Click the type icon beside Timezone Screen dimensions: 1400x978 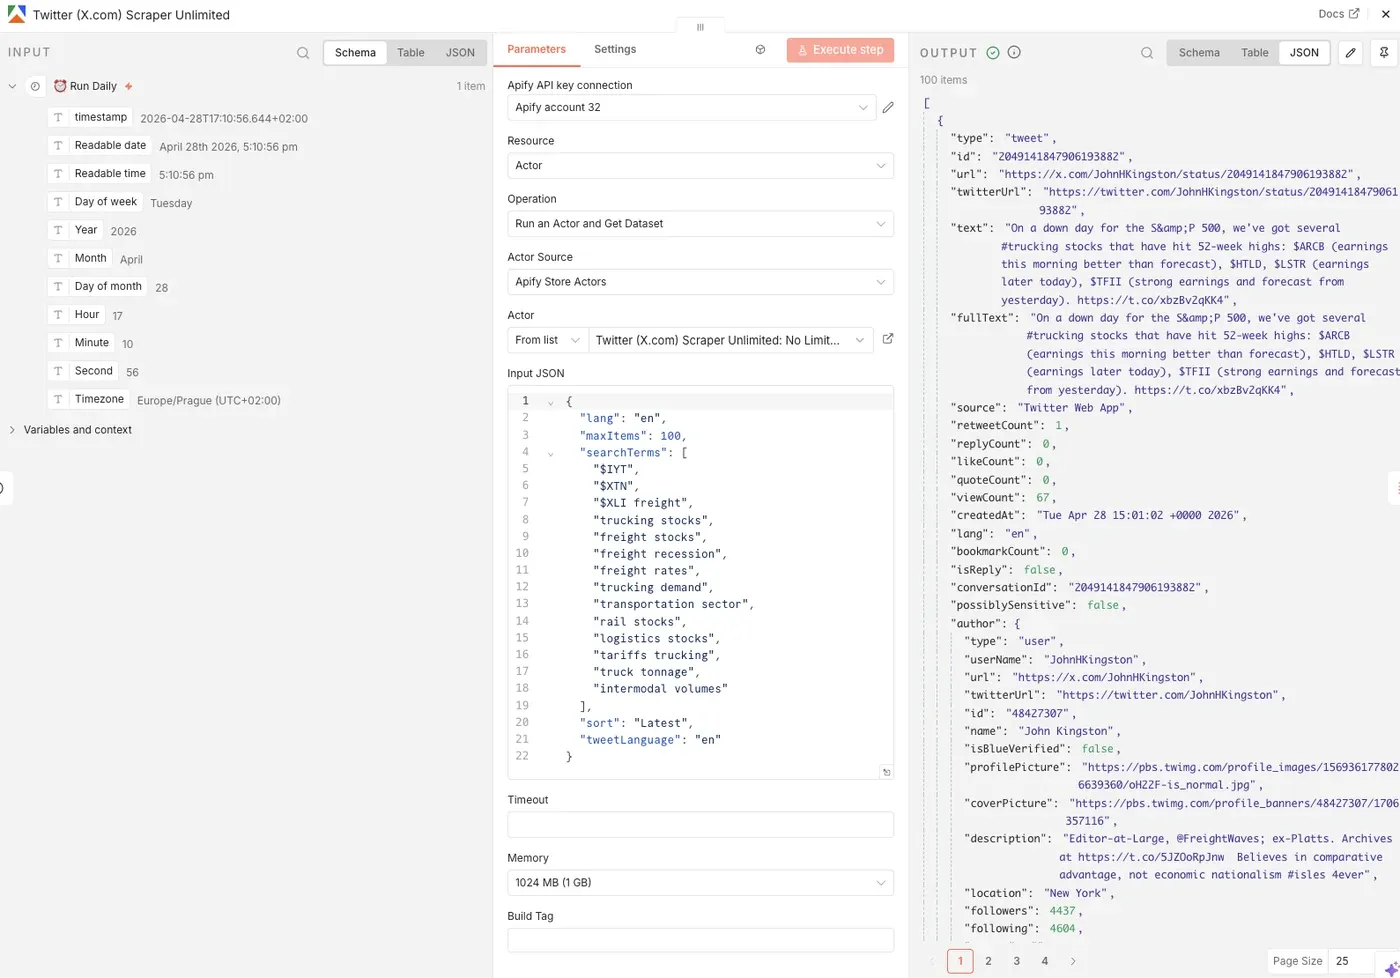(58, 399)
